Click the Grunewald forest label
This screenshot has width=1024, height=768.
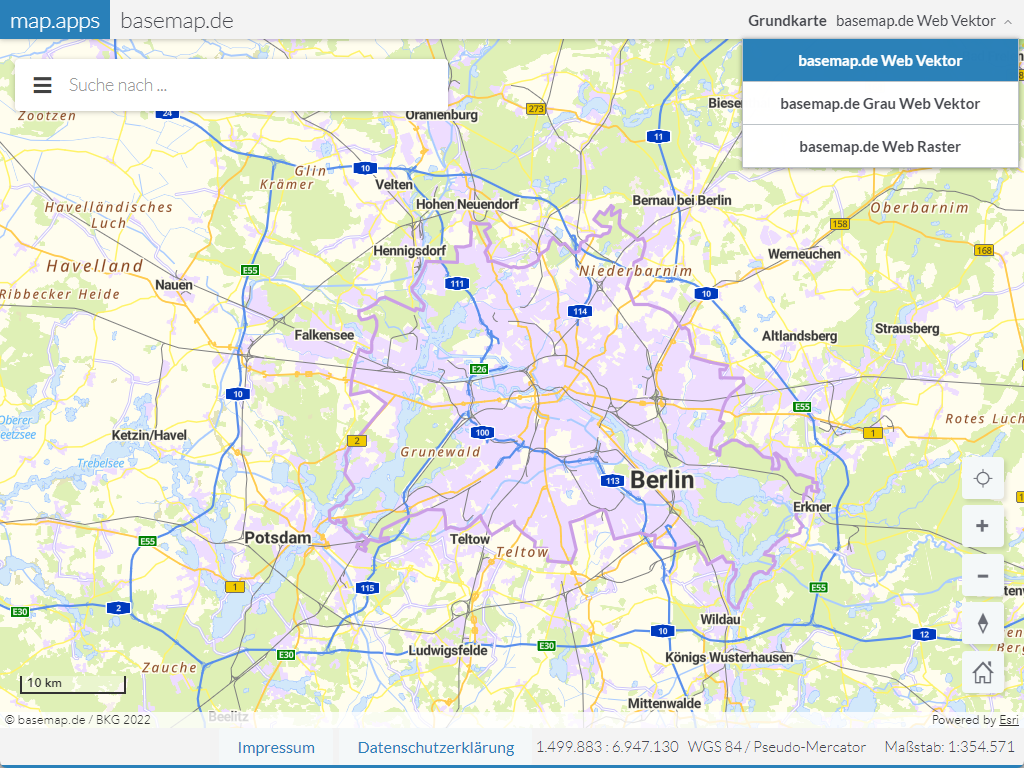click(x=440, y=452)
